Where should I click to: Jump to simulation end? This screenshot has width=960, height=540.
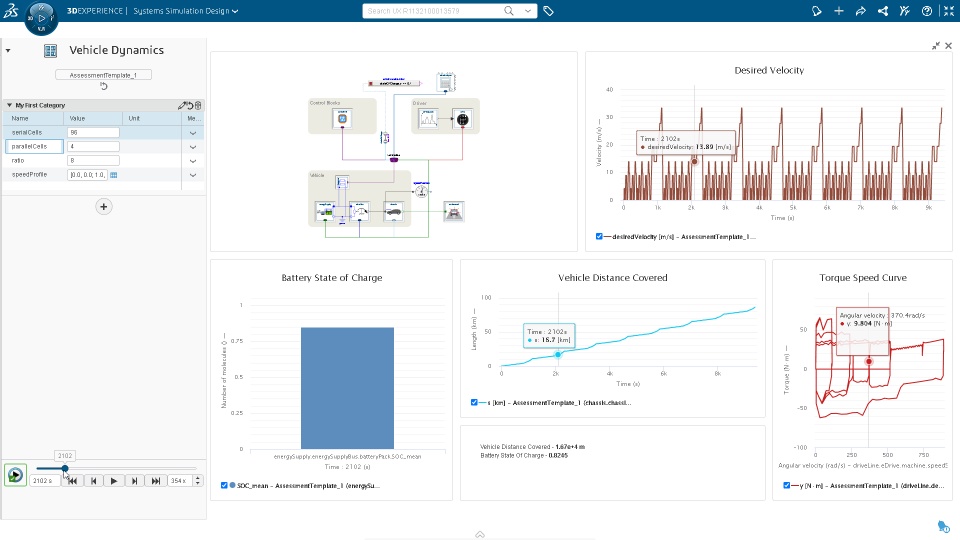[156, 481]
